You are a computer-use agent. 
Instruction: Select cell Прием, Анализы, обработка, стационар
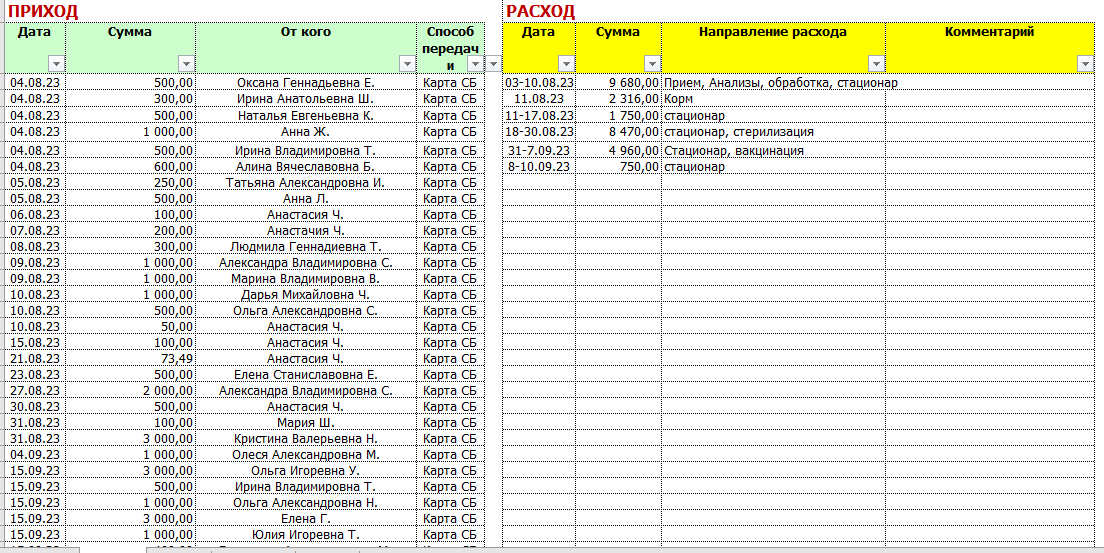(x=773, y=82)
